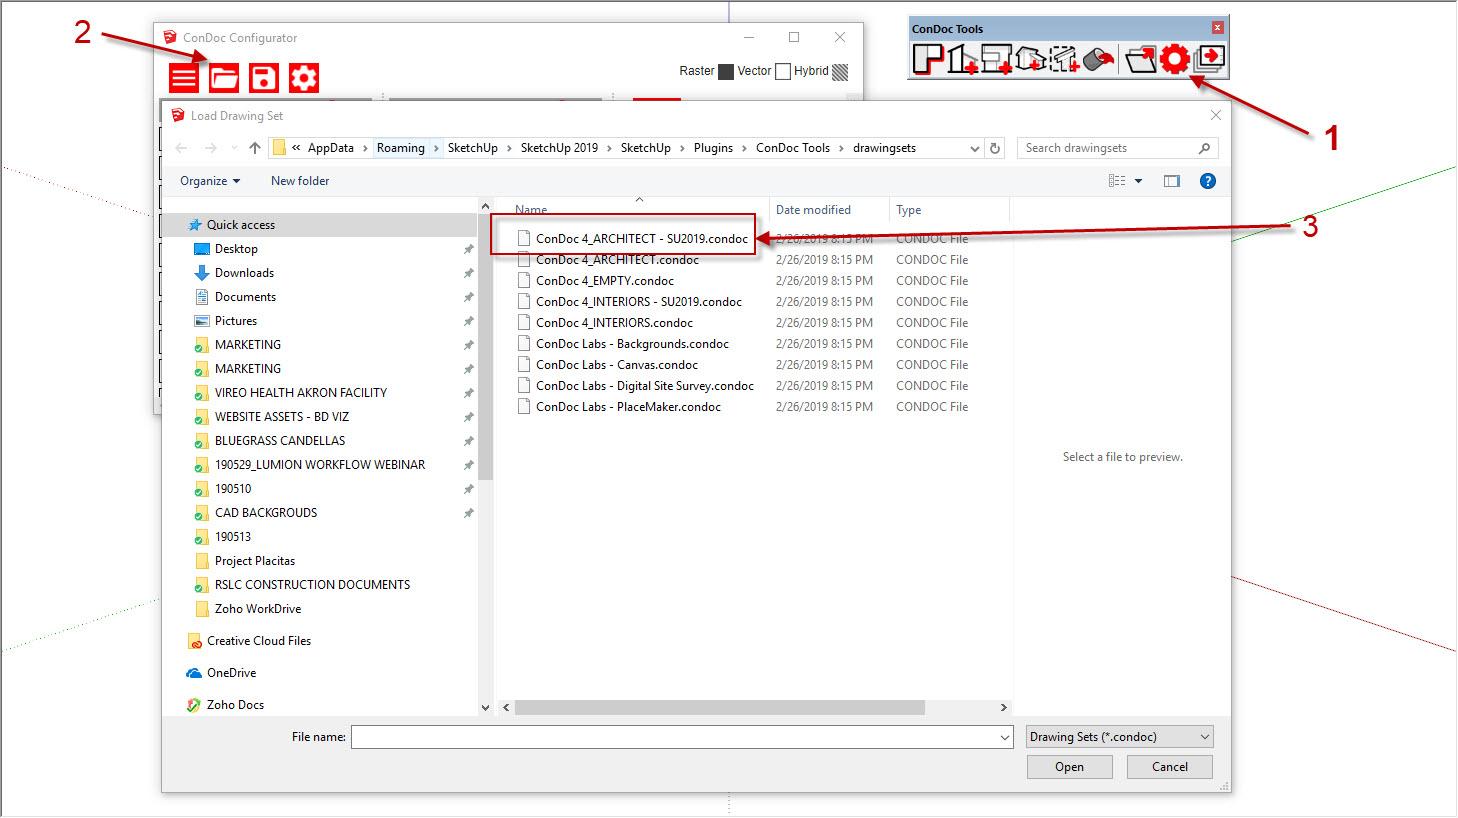Open the red hamburger menu in Configurator
This screenshot has width=1458, height=818.
pos(184,78)
